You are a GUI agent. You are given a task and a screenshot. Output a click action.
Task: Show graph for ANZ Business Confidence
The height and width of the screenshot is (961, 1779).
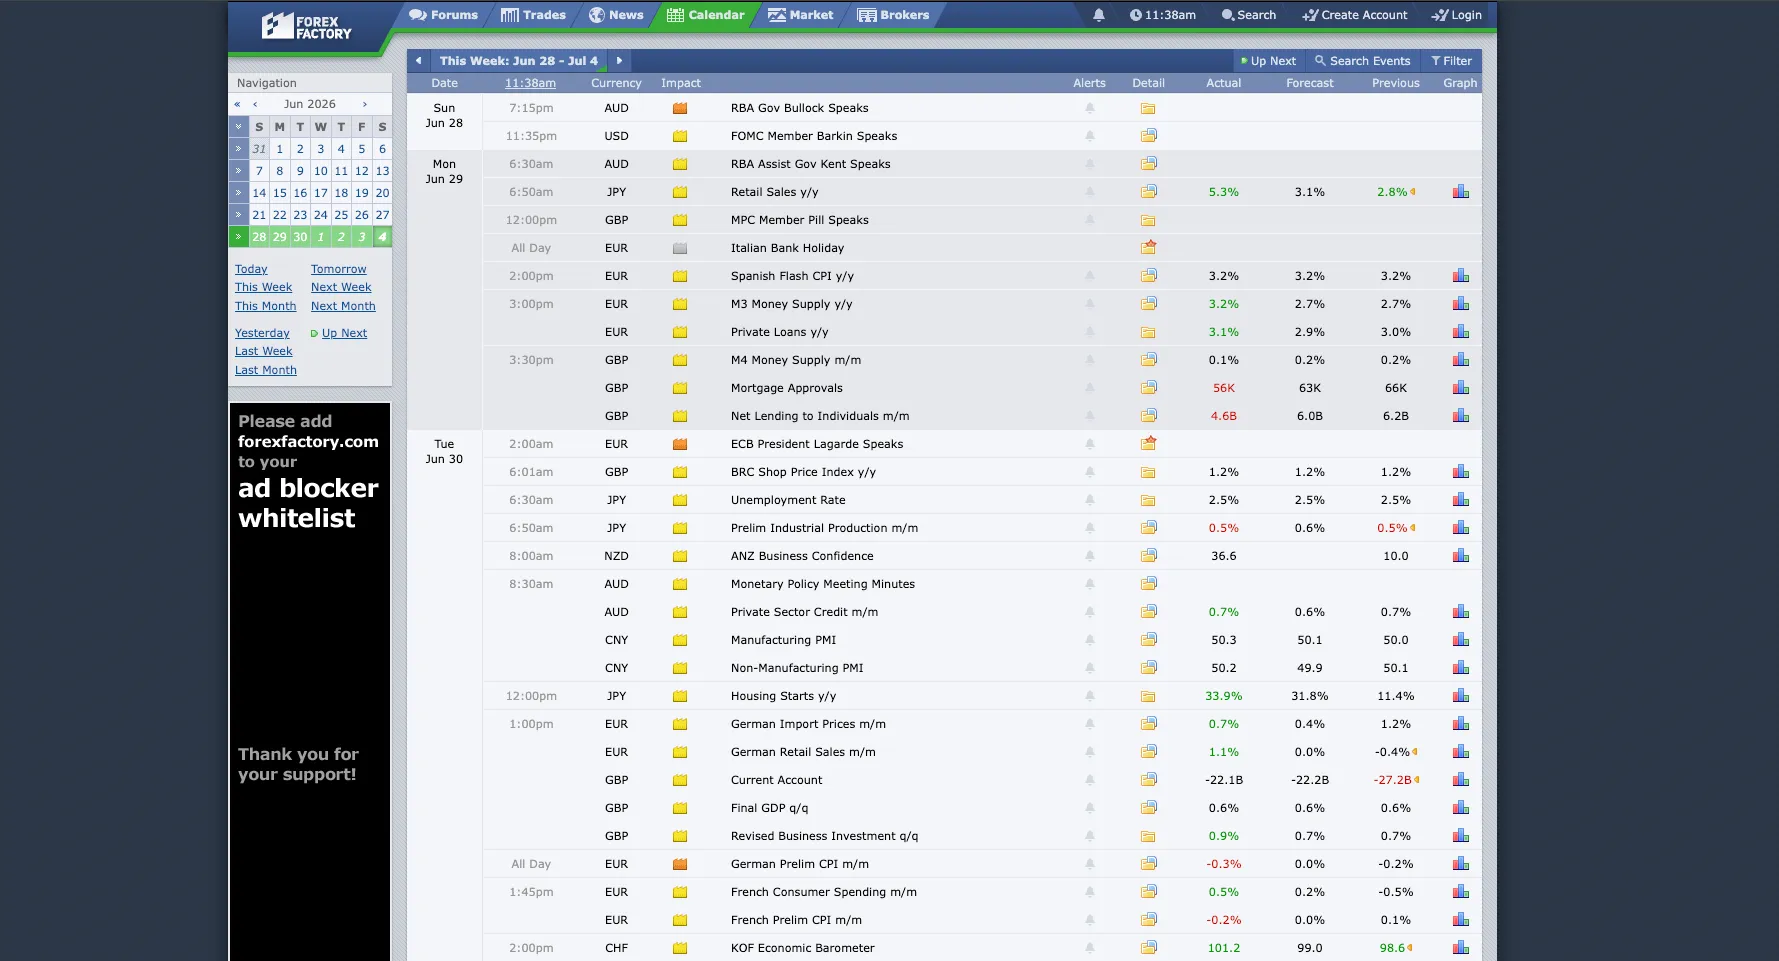pyautogui.click(x=1460, y=556)
